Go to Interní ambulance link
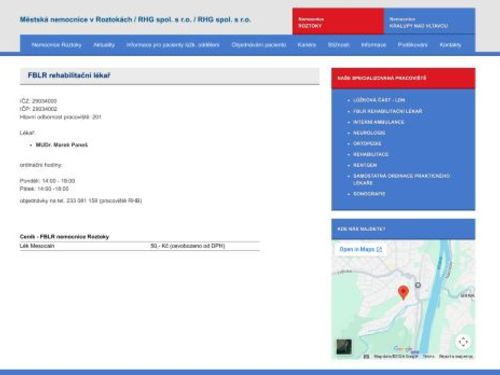500x375 pixels. point(379,122)
